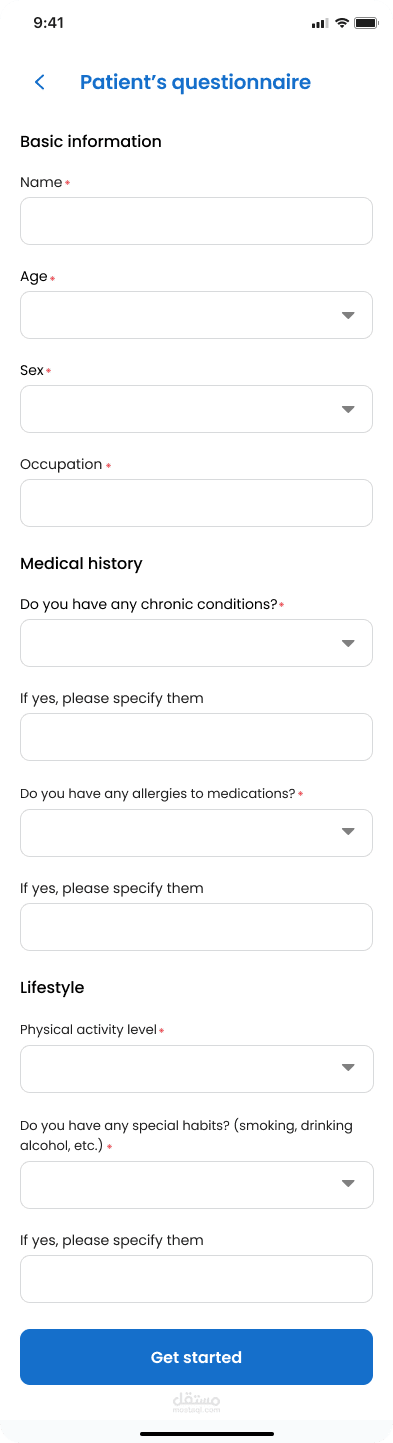Tap the Get started button

tap(196, 1357)
